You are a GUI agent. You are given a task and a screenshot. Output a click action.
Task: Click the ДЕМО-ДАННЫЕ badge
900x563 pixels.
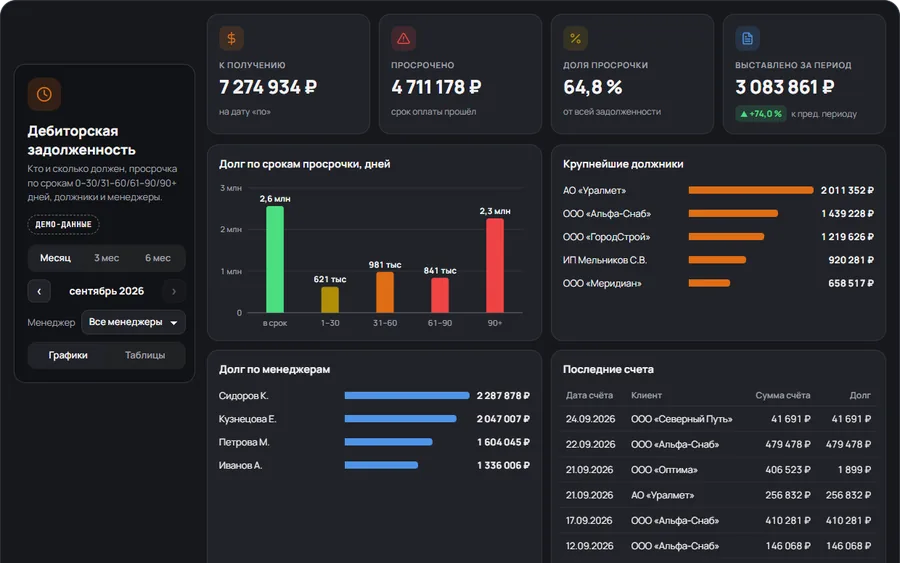point(63,224)
